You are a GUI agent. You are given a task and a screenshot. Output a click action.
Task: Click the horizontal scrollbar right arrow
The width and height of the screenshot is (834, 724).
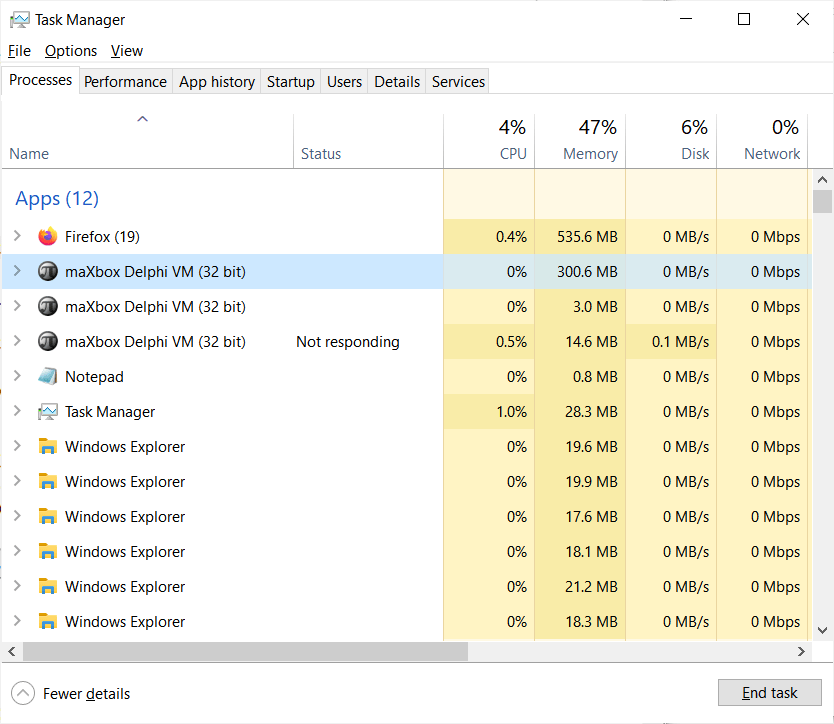(801, 652)
